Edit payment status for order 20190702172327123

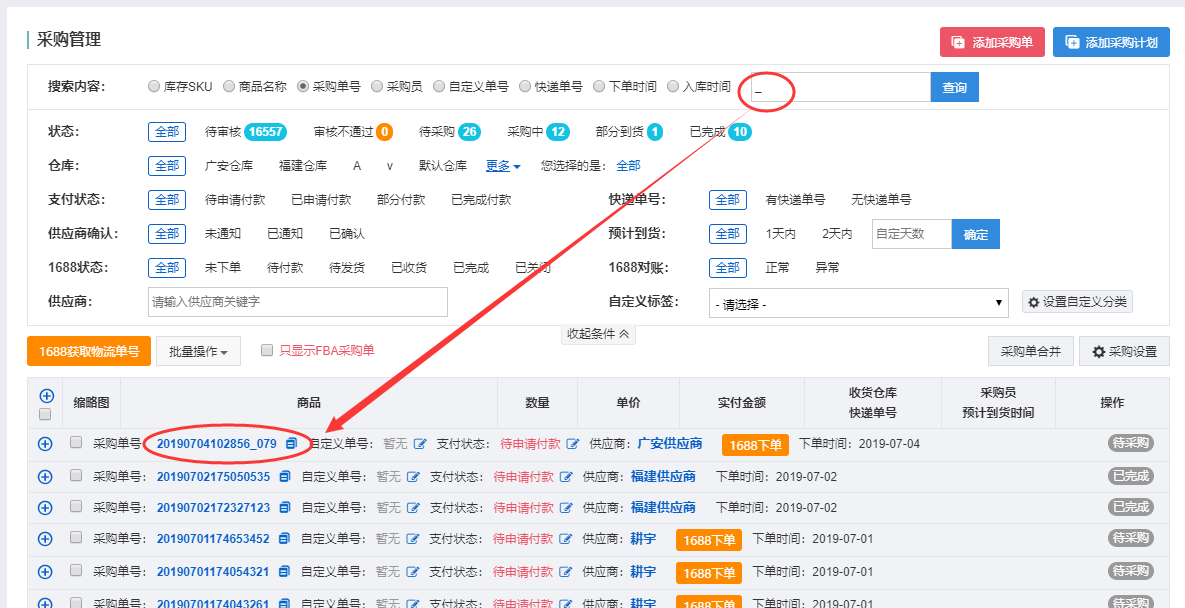point(565,508)
